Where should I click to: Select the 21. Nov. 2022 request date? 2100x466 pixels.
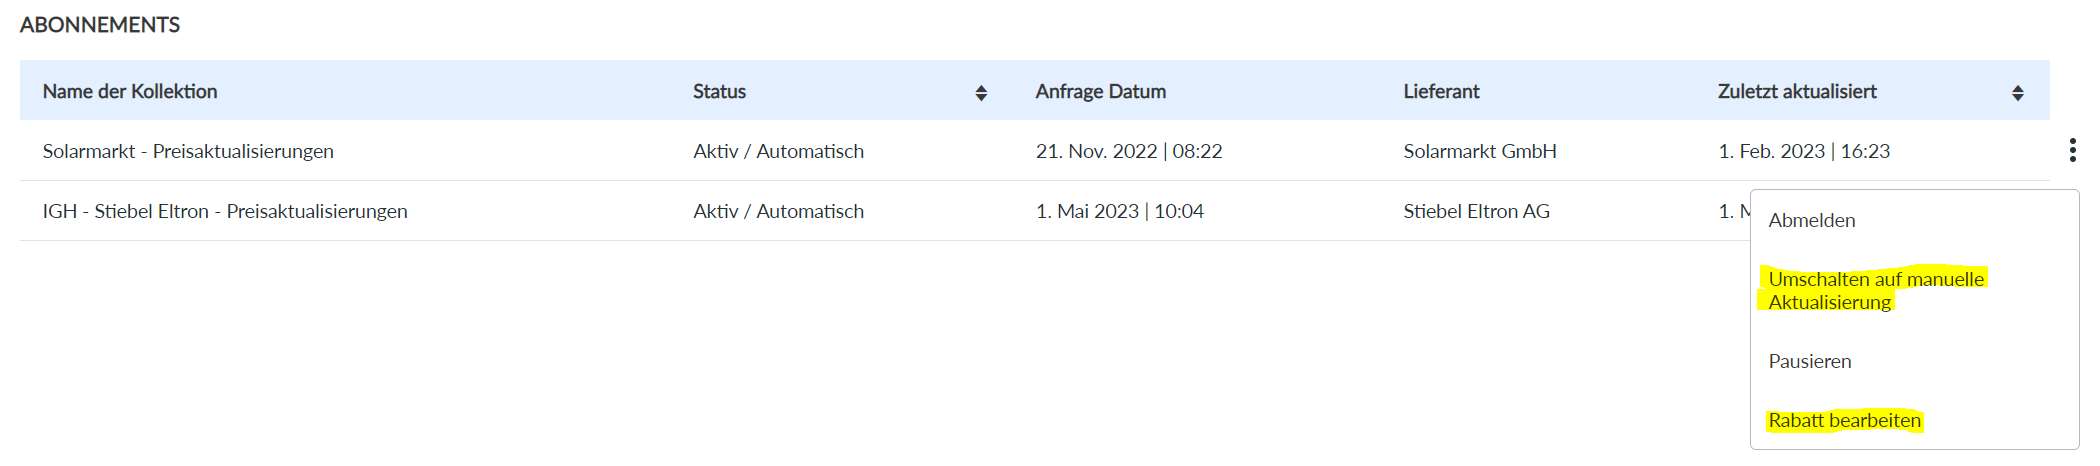1128,151
